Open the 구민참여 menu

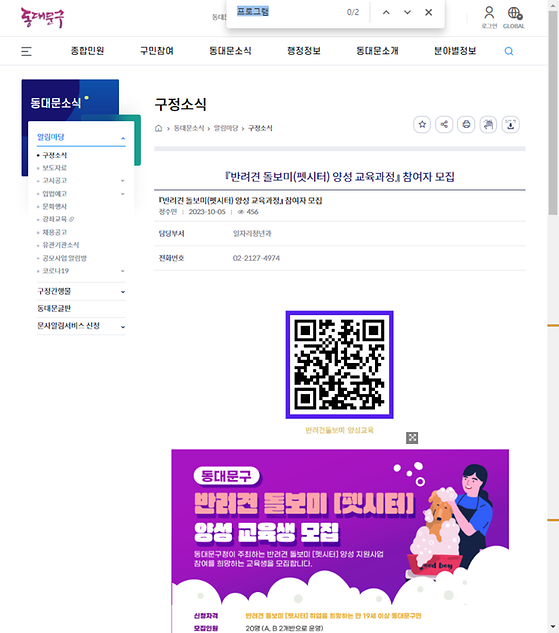[x=157, y=51]
